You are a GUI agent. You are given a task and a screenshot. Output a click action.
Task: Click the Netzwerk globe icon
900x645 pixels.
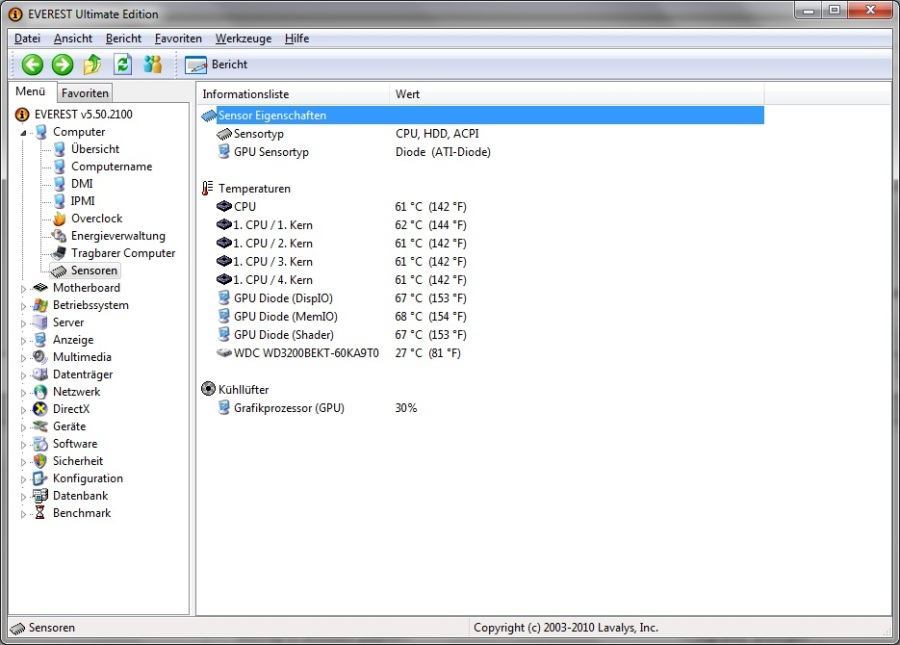point(40,391)
